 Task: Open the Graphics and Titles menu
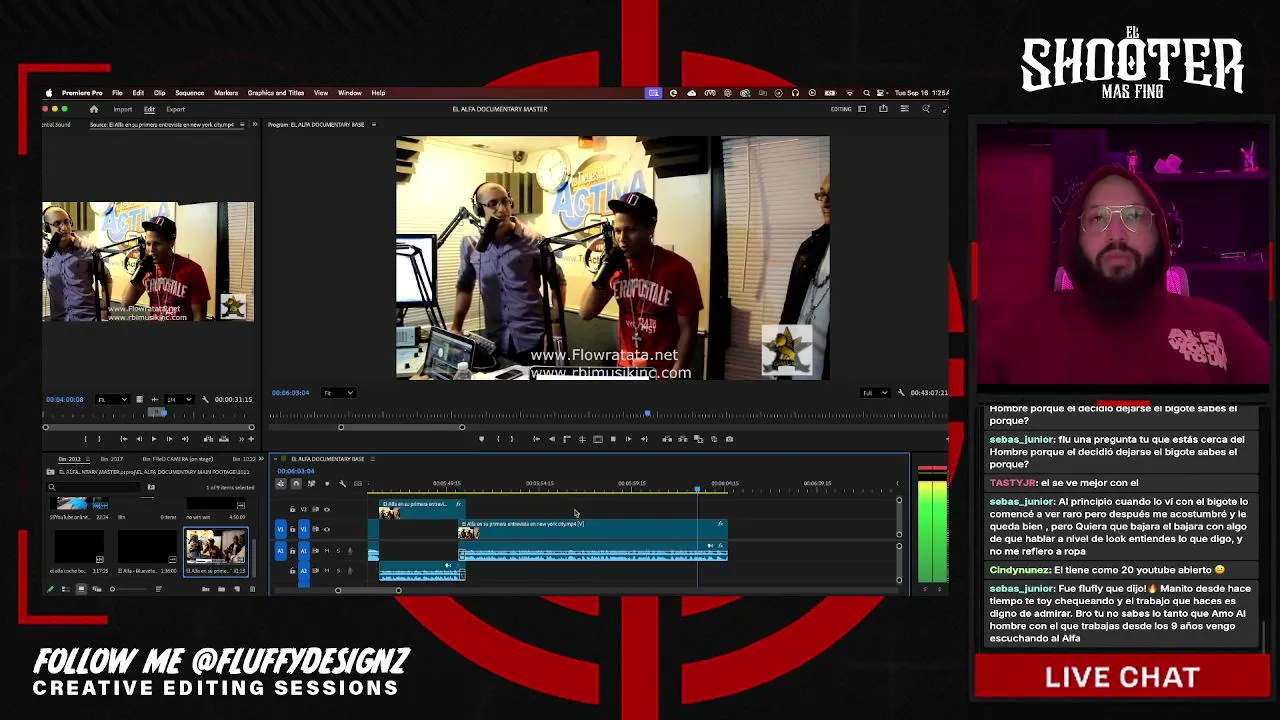(x=276, y=93)
